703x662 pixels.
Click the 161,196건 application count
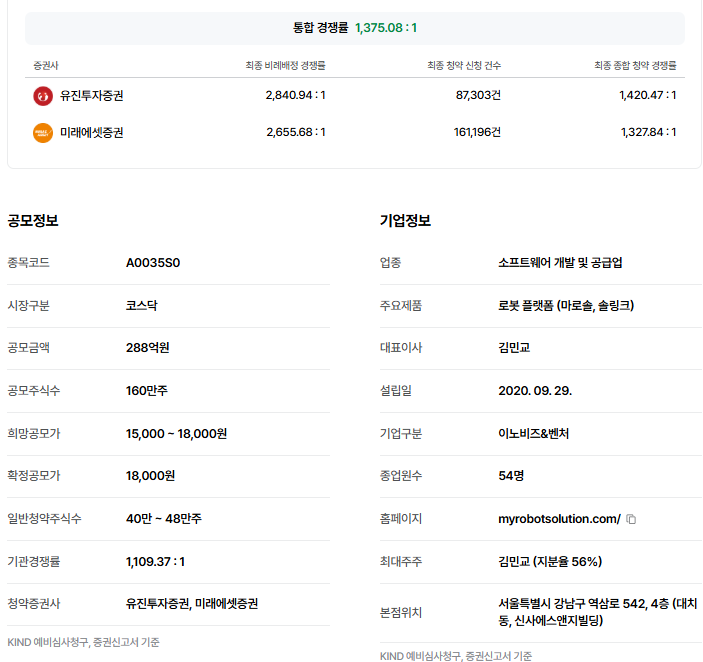point(477,132)
